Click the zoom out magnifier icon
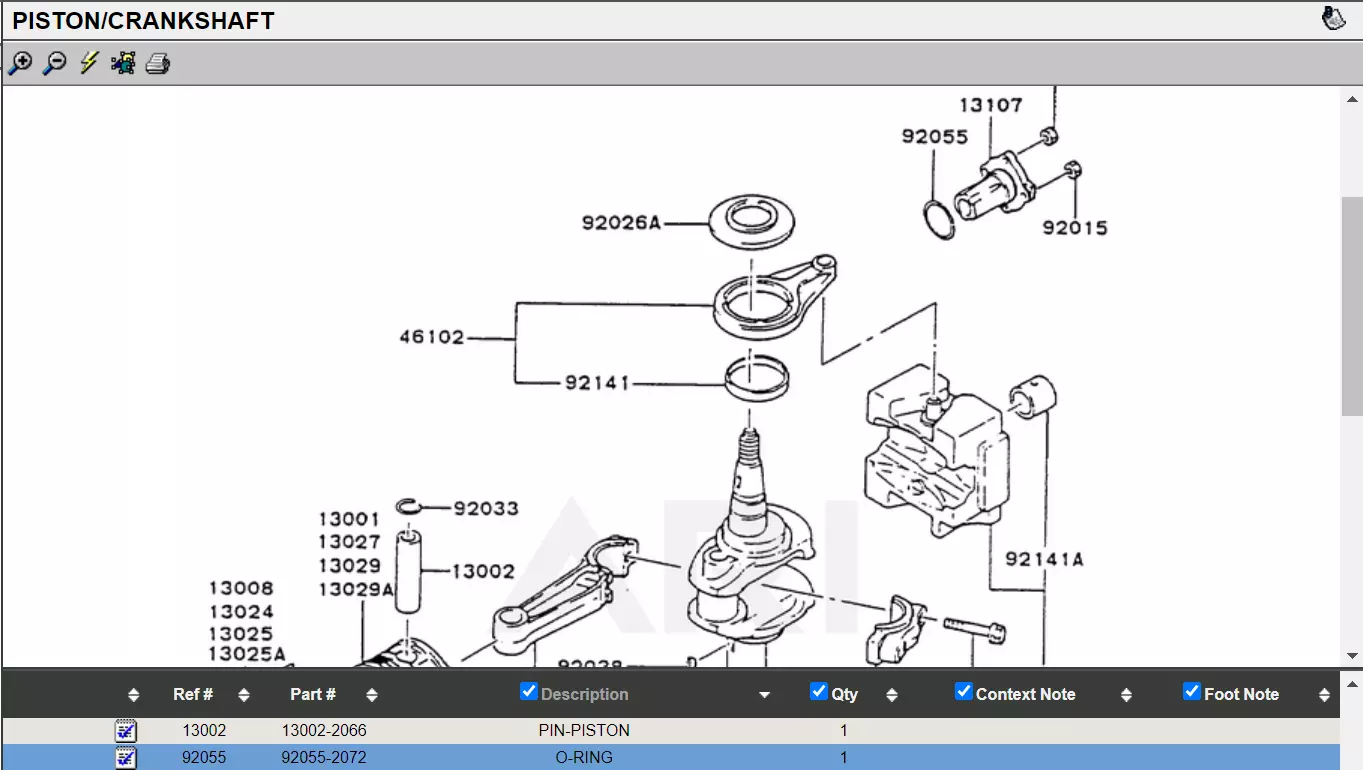 (x=55, y=64)
